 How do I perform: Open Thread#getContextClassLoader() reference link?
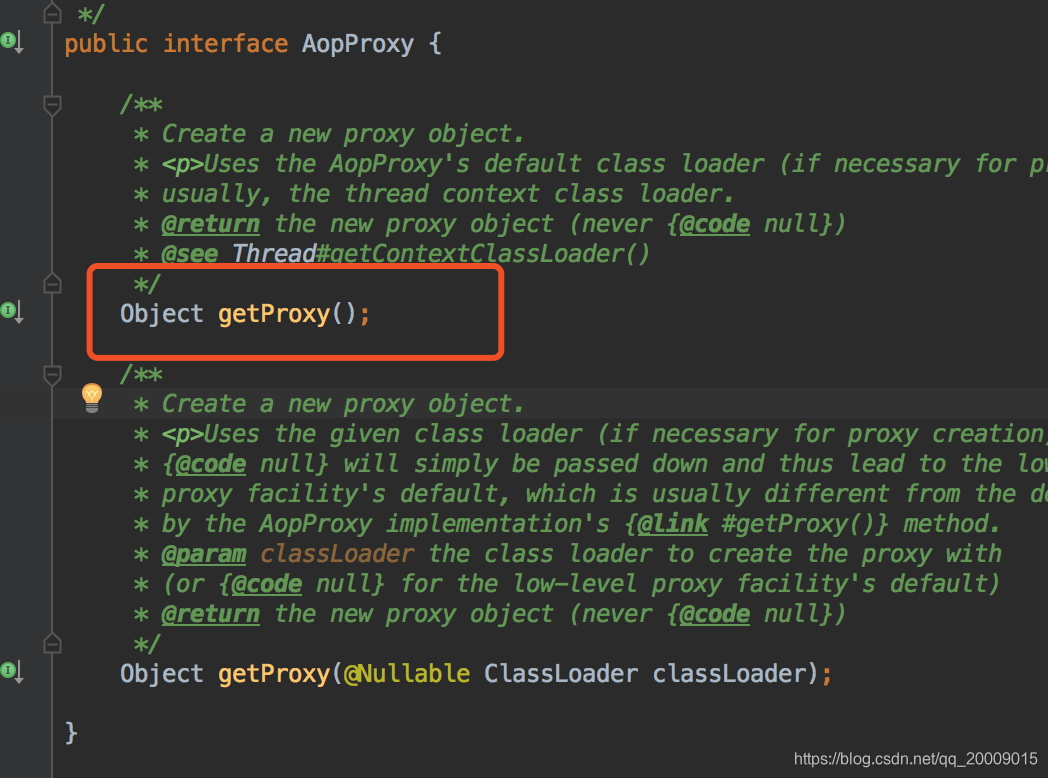pyautogui.click(x=440, y=254)
